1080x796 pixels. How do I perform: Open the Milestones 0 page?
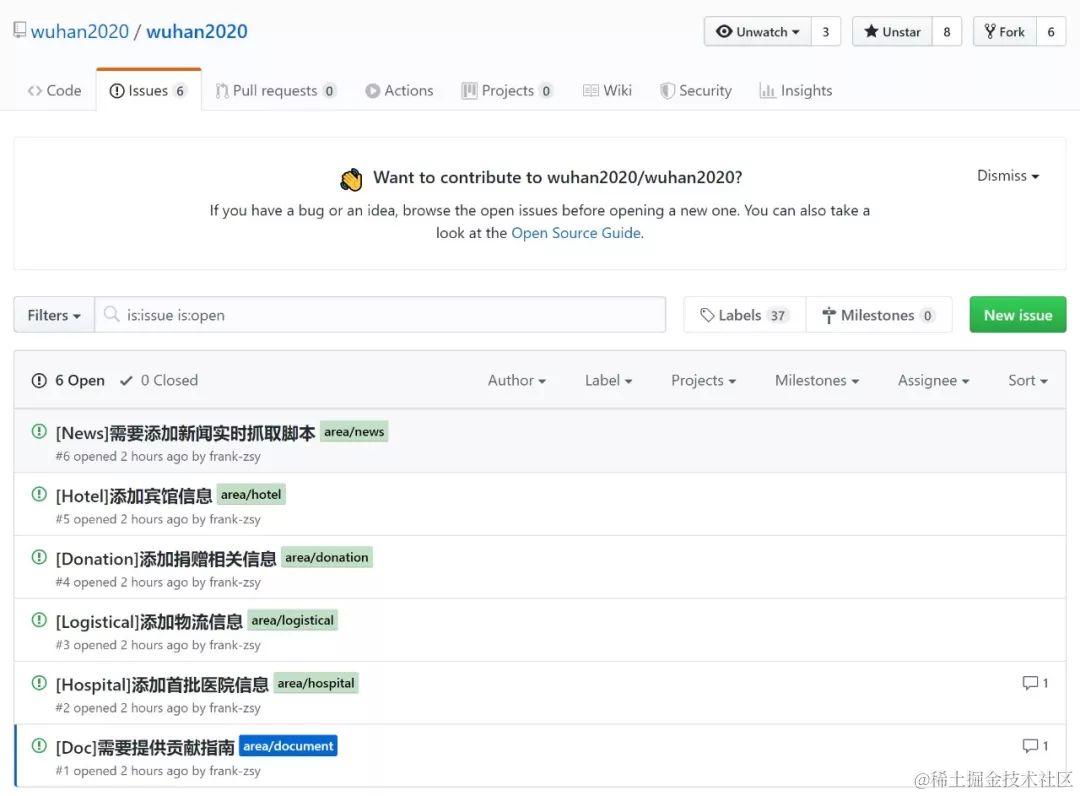tap(879, 315)
